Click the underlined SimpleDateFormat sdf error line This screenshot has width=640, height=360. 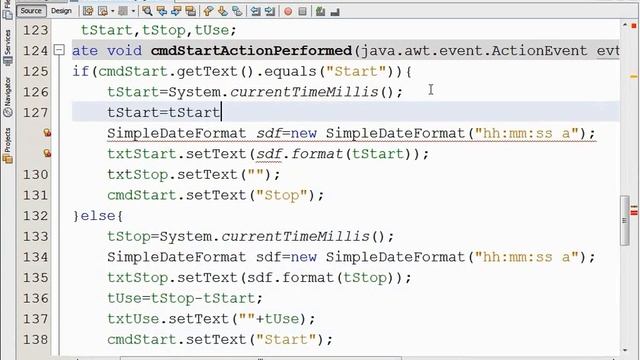click(351, 133)
